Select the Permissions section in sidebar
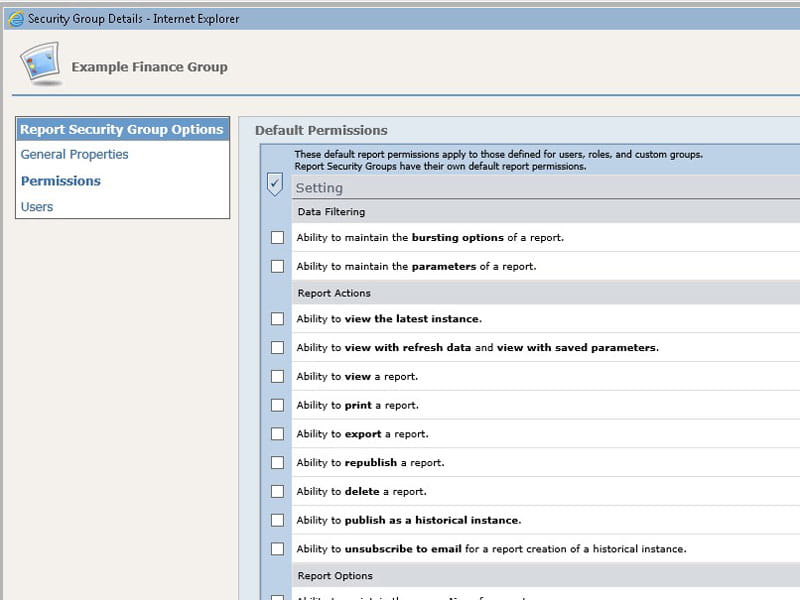The width and height of the screenshot is (800, 600). coord(61,181)
